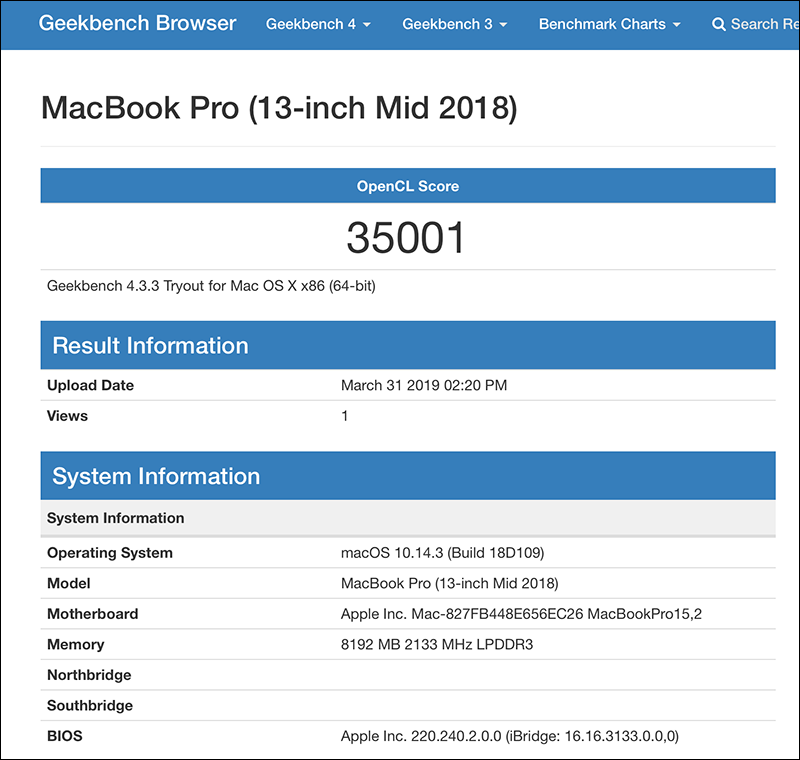Screen dimensions: 800x760
Task: Select the 8192 MB 2133 MHz LPDDR3 value
Action: (437, 644)
